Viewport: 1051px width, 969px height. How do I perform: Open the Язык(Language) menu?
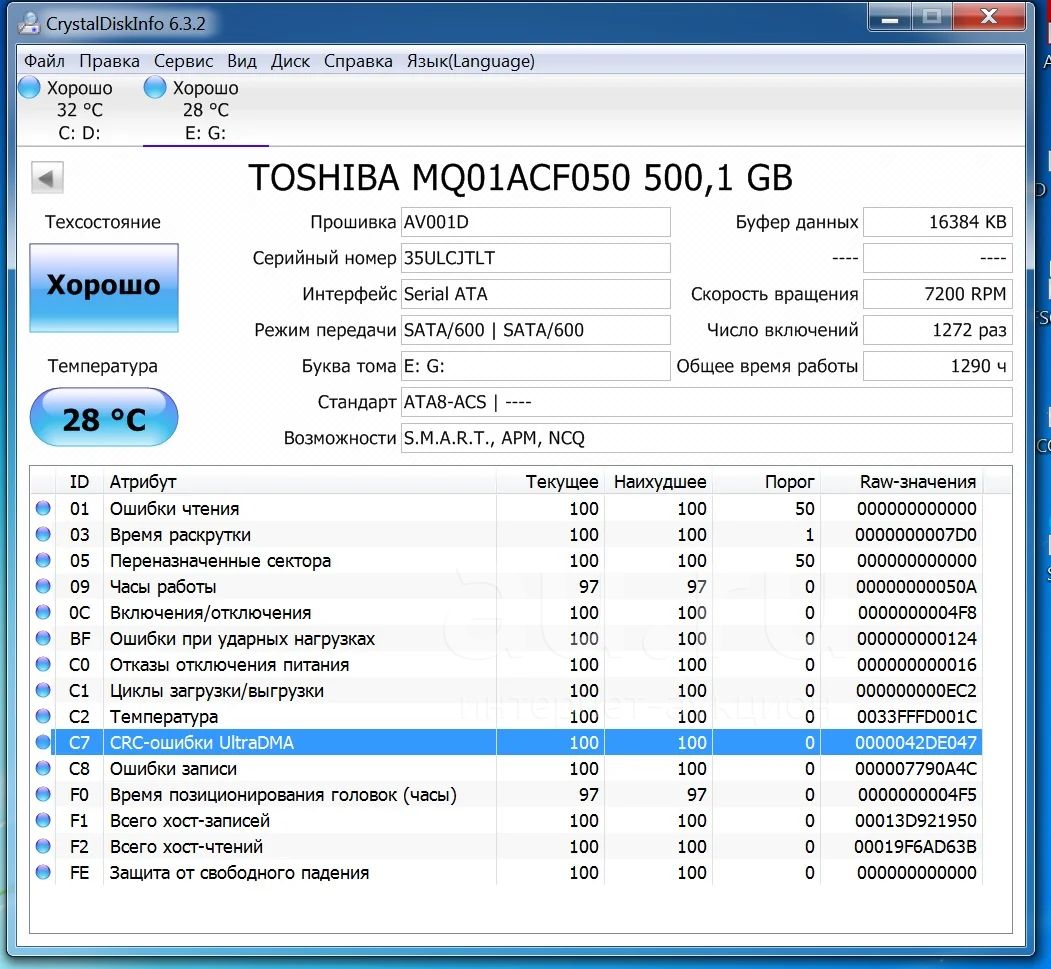point(471,61)
